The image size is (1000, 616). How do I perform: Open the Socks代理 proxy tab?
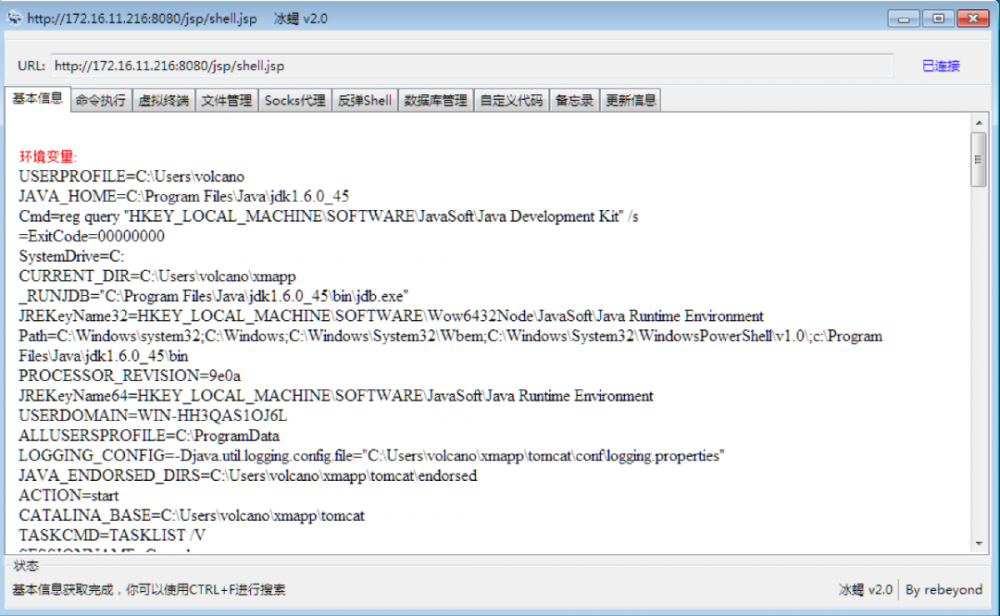tap(294, 99)
